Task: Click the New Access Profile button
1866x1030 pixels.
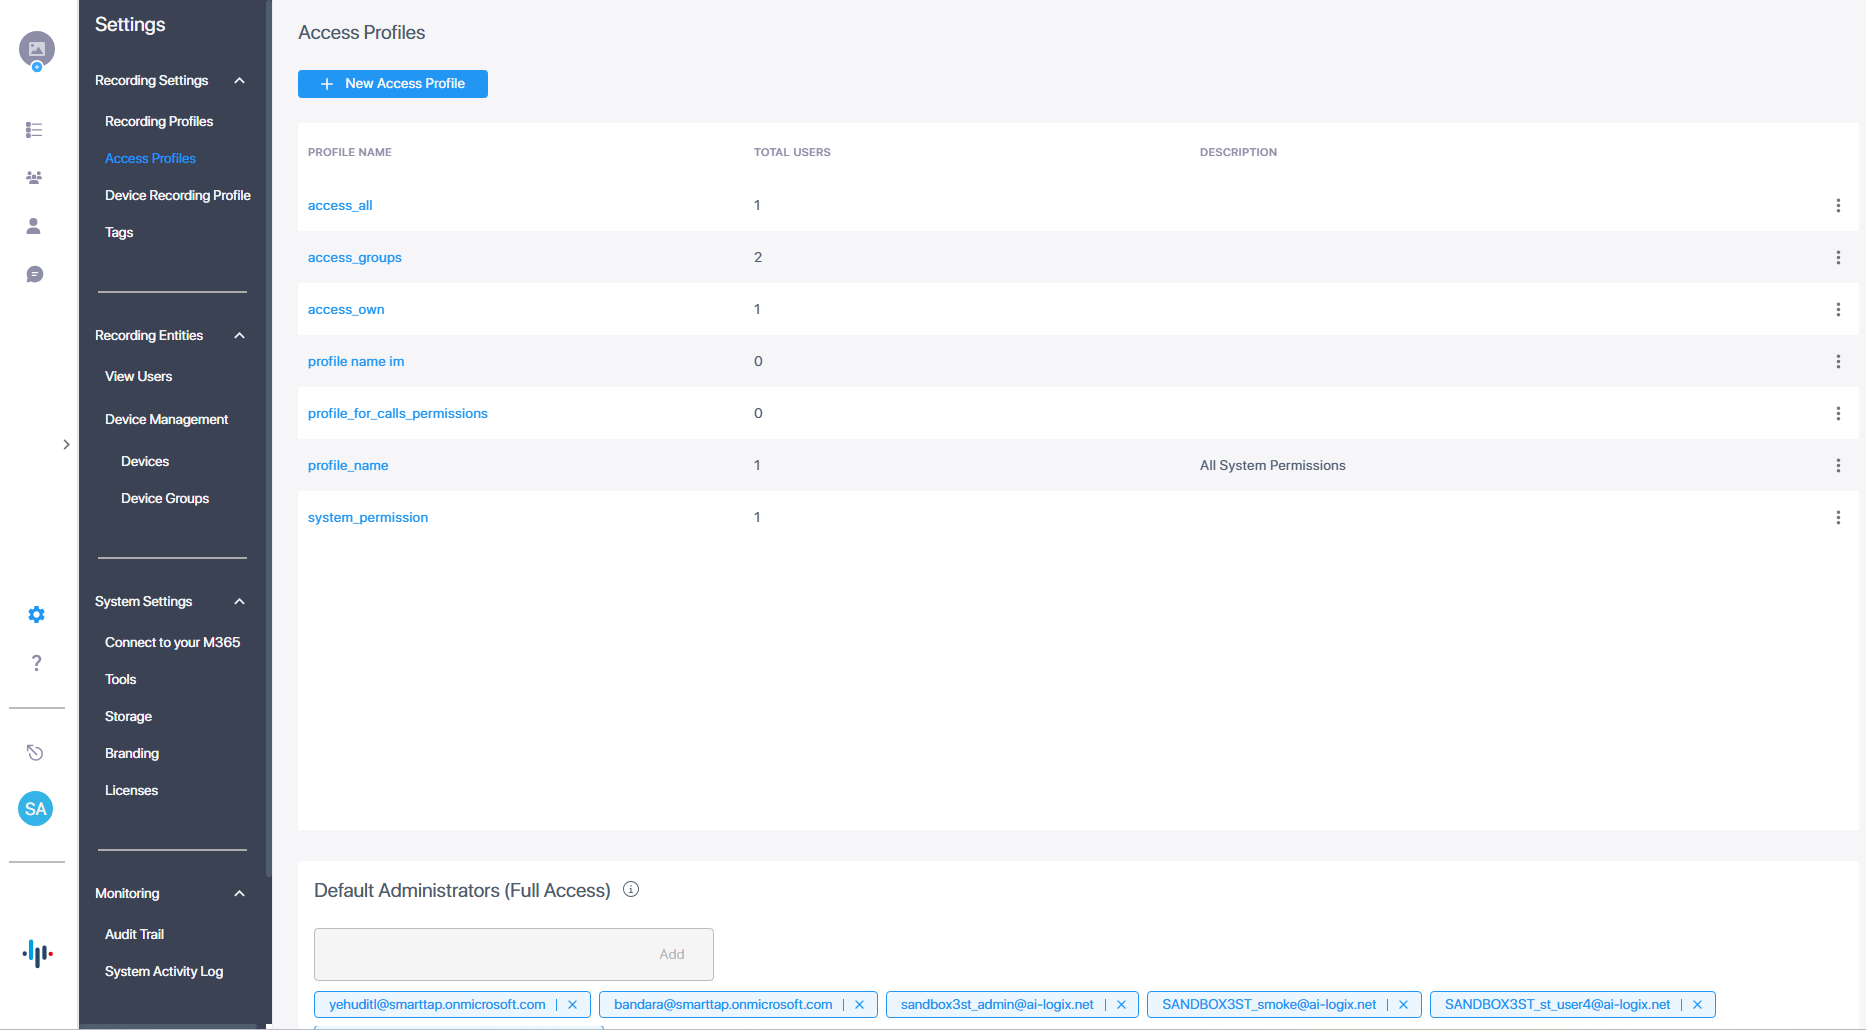Action: (393, 84)
